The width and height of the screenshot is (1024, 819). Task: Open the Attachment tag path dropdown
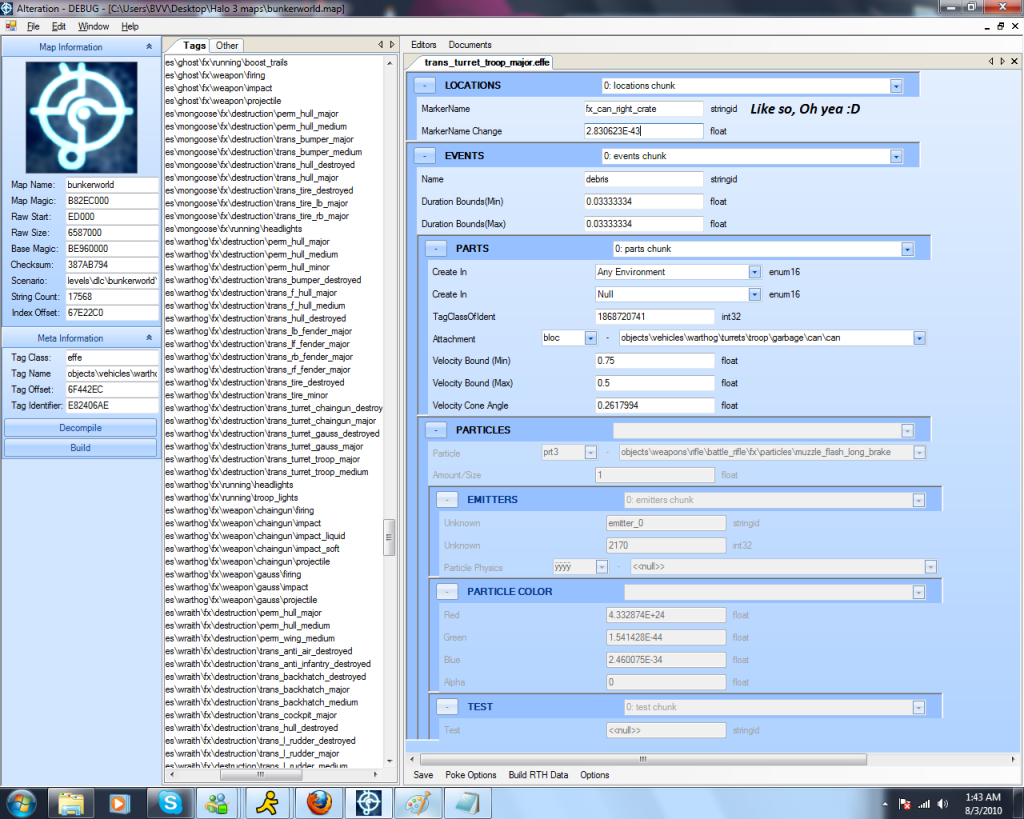[x=919, y=338]
